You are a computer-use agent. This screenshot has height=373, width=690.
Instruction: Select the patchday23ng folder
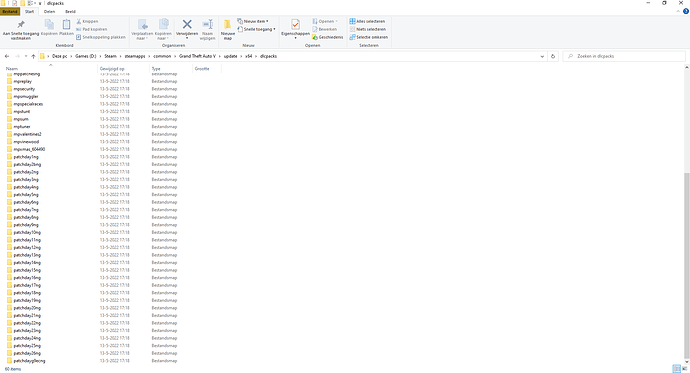coord(27,331)
